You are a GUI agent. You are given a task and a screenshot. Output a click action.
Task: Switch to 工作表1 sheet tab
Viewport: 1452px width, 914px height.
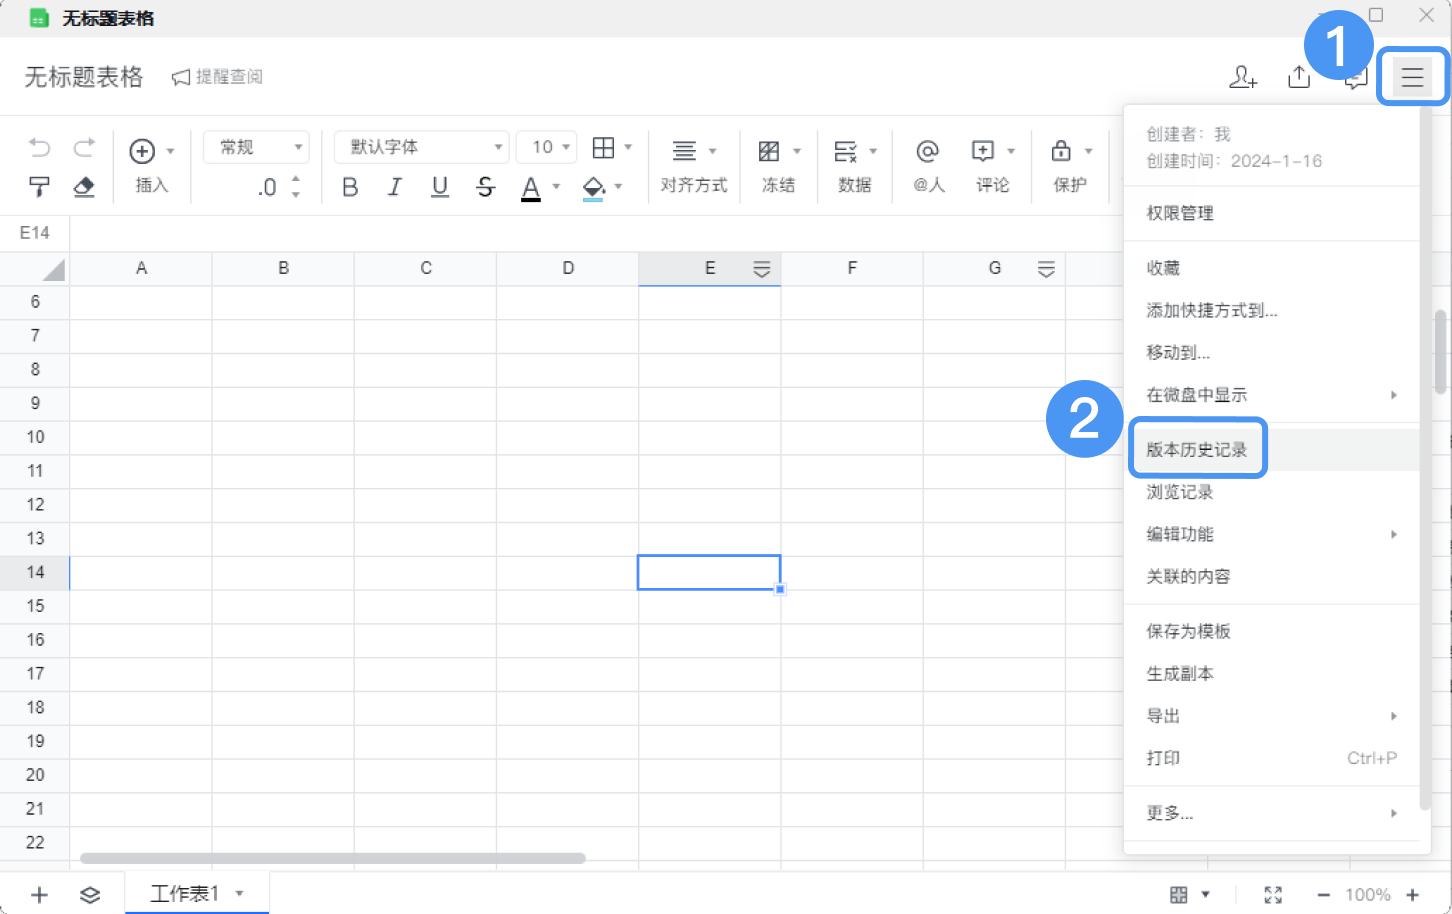pos(185,893)
